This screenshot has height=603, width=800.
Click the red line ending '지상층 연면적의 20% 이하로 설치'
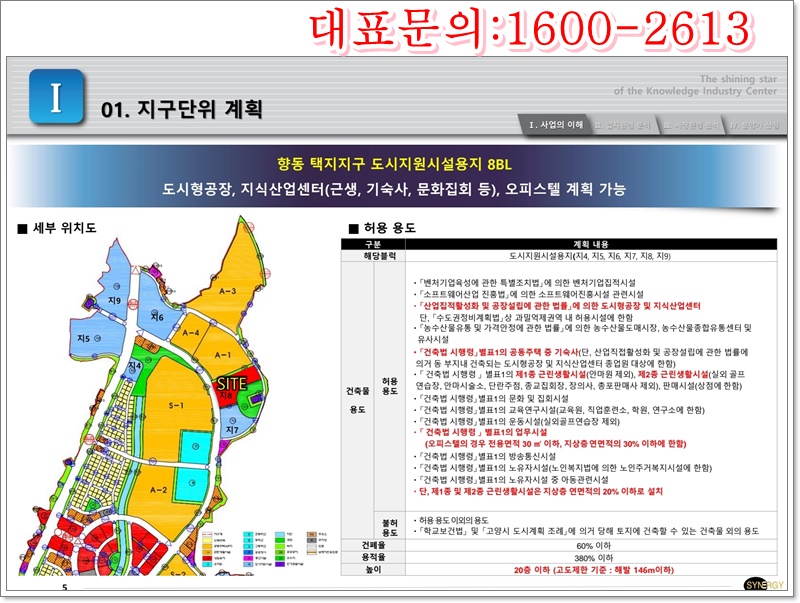(538, 491)
